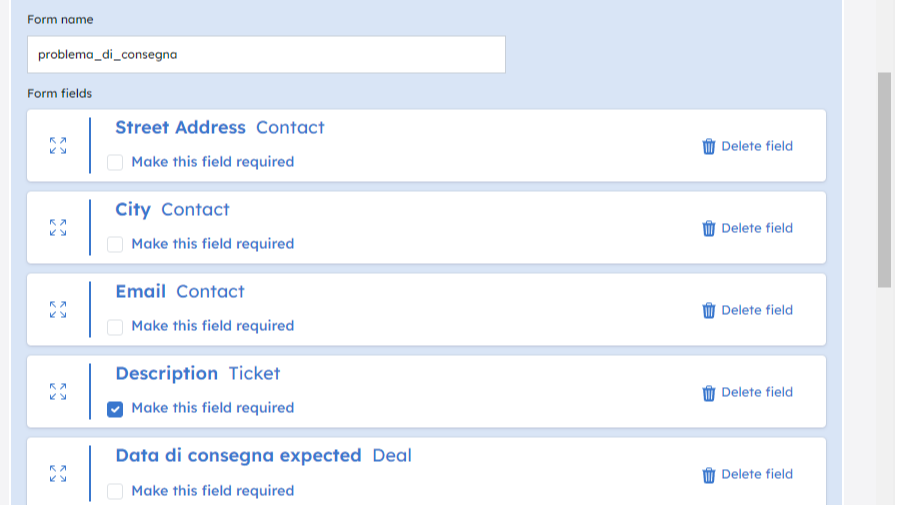Enable required checkbox for City field
Screen dimensions: 898x505
pos(115,244)
